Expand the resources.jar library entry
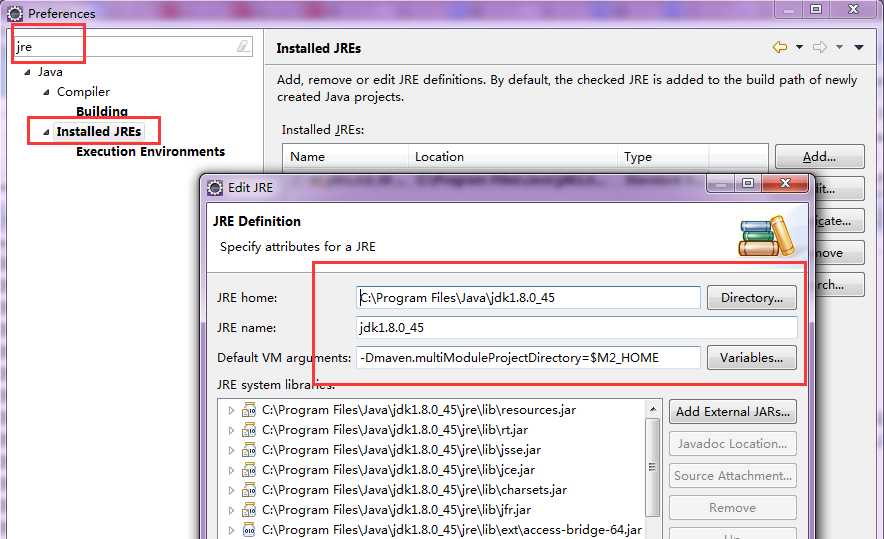Image resolution: width=884 pixels, height=539 pixels. [231, 410]
